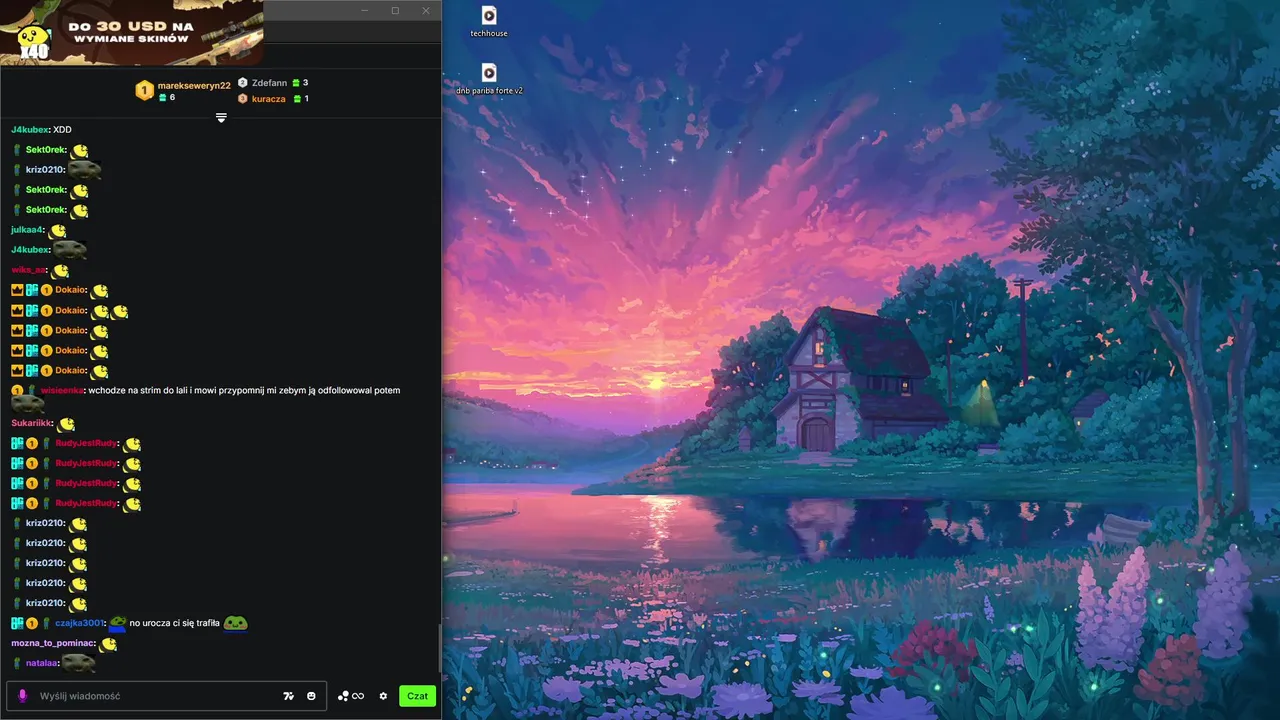
Task: Click the yellow emote in wiks_az's message
Action: click(x=60, y=271)
